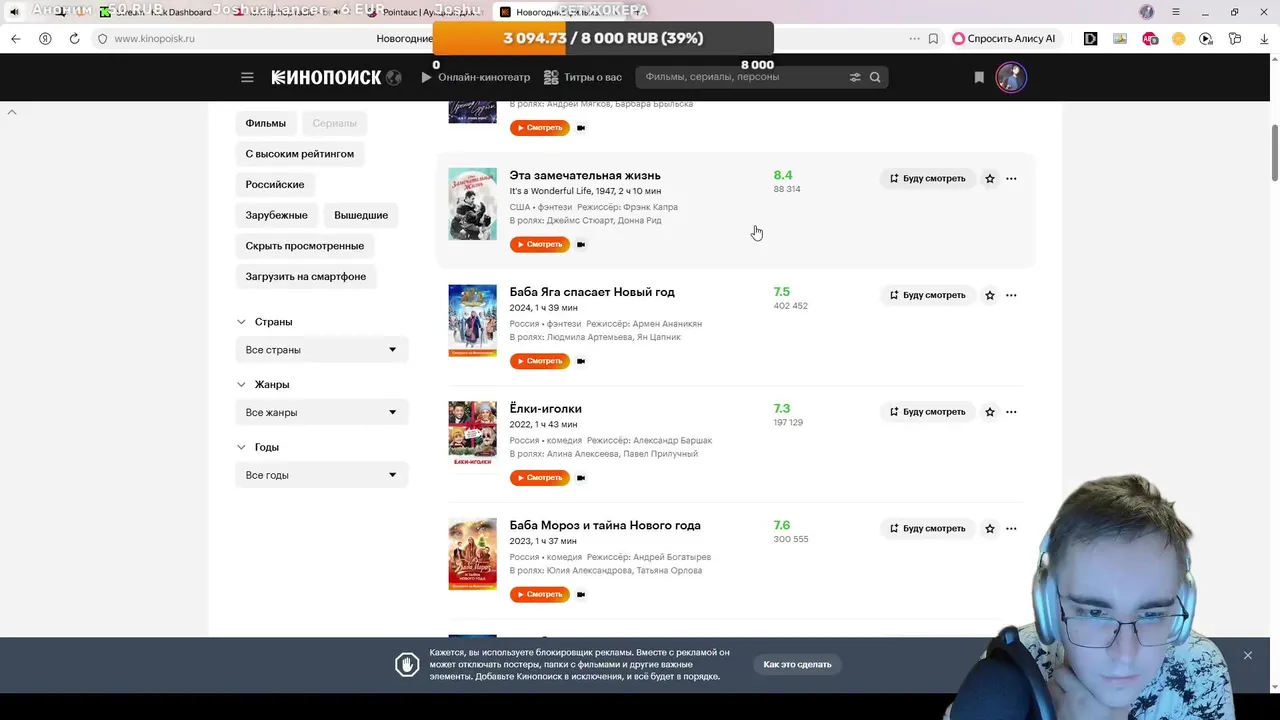The image size is (1280, 720).
Task: Open more options for Эта замечательная жизнь
Action: pyautogui.click(x=1011, y=179)
